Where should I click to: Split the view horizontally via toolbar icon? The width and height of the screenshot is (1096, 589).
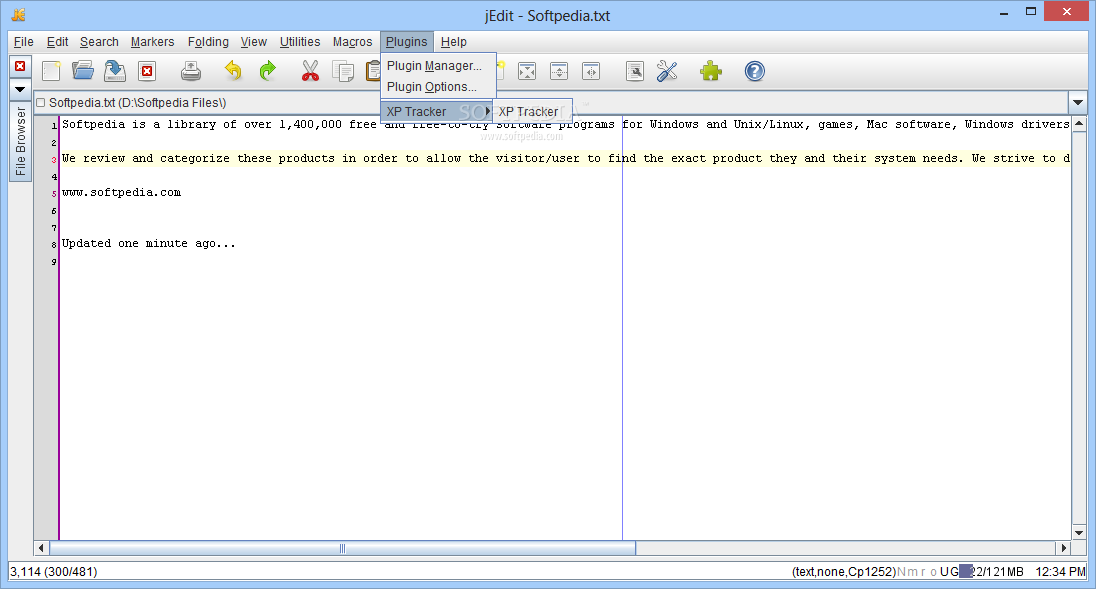tap(558, 71)
